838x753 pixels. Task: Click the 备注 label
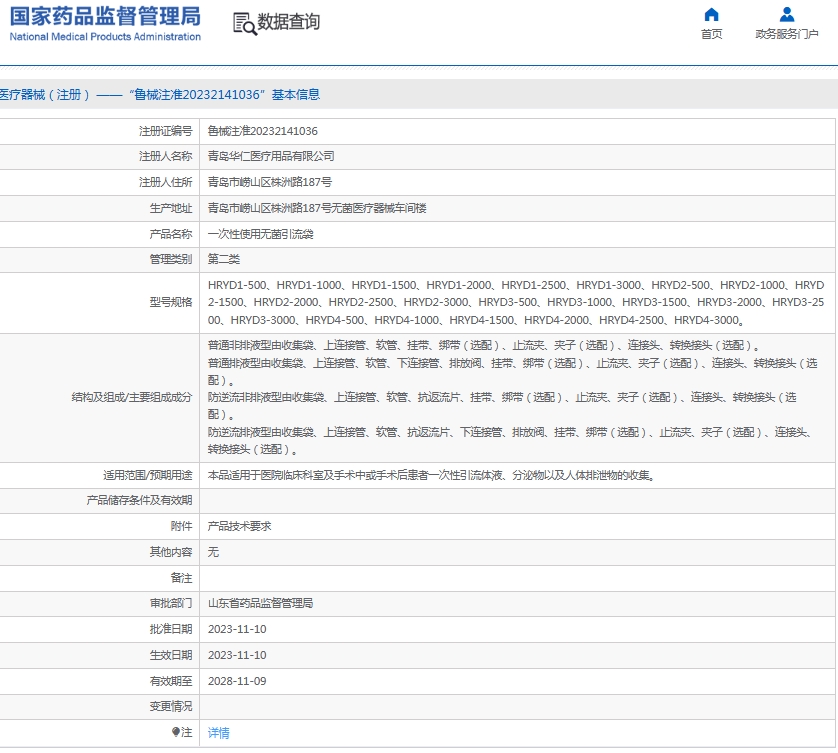click(181, 578)
